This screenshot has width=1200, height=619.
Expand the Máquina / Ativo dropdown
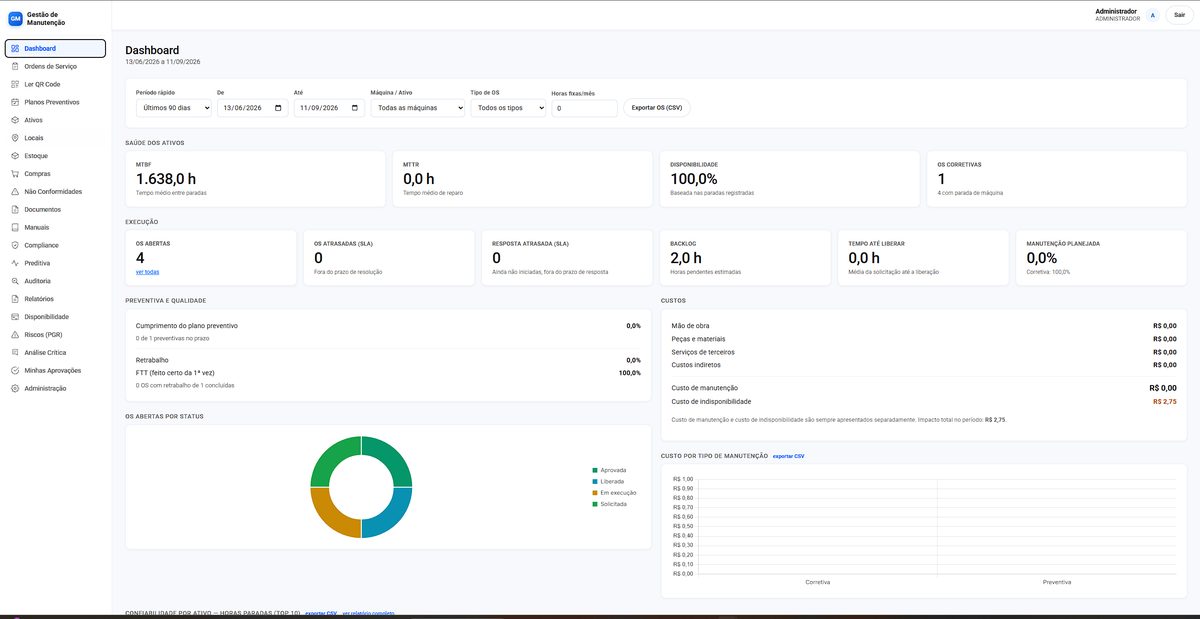pyautogui.click(x=417, y=108)
